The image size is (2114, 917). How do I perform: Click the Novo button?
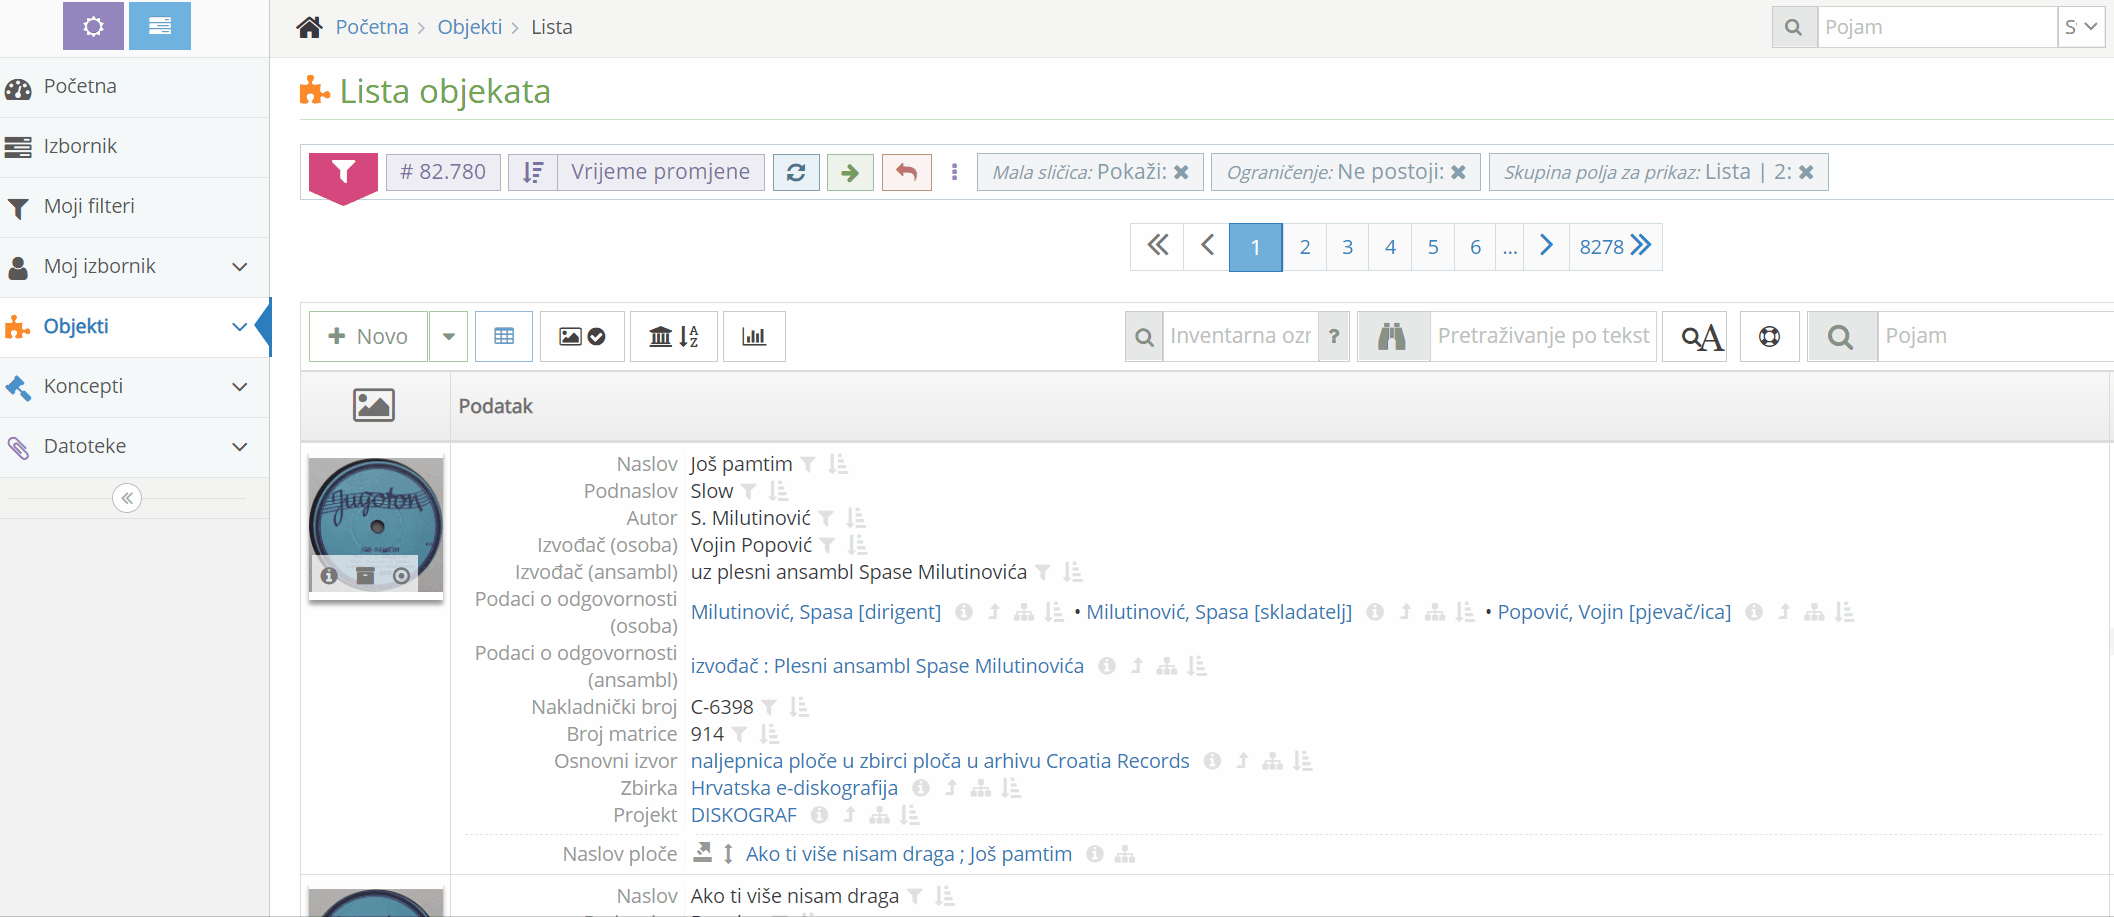(x=367, y=336)
